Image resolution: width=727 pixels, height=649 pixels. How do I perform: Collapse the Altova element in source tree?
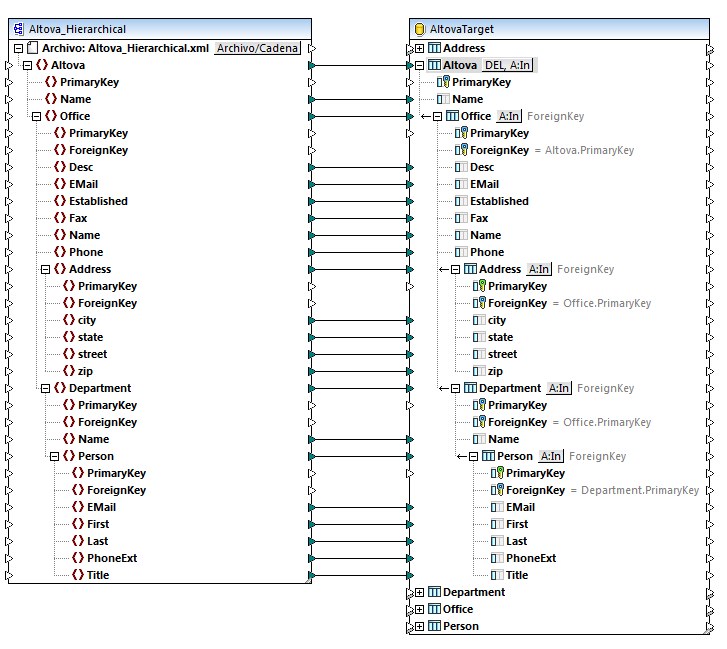(x=27, y=65)
